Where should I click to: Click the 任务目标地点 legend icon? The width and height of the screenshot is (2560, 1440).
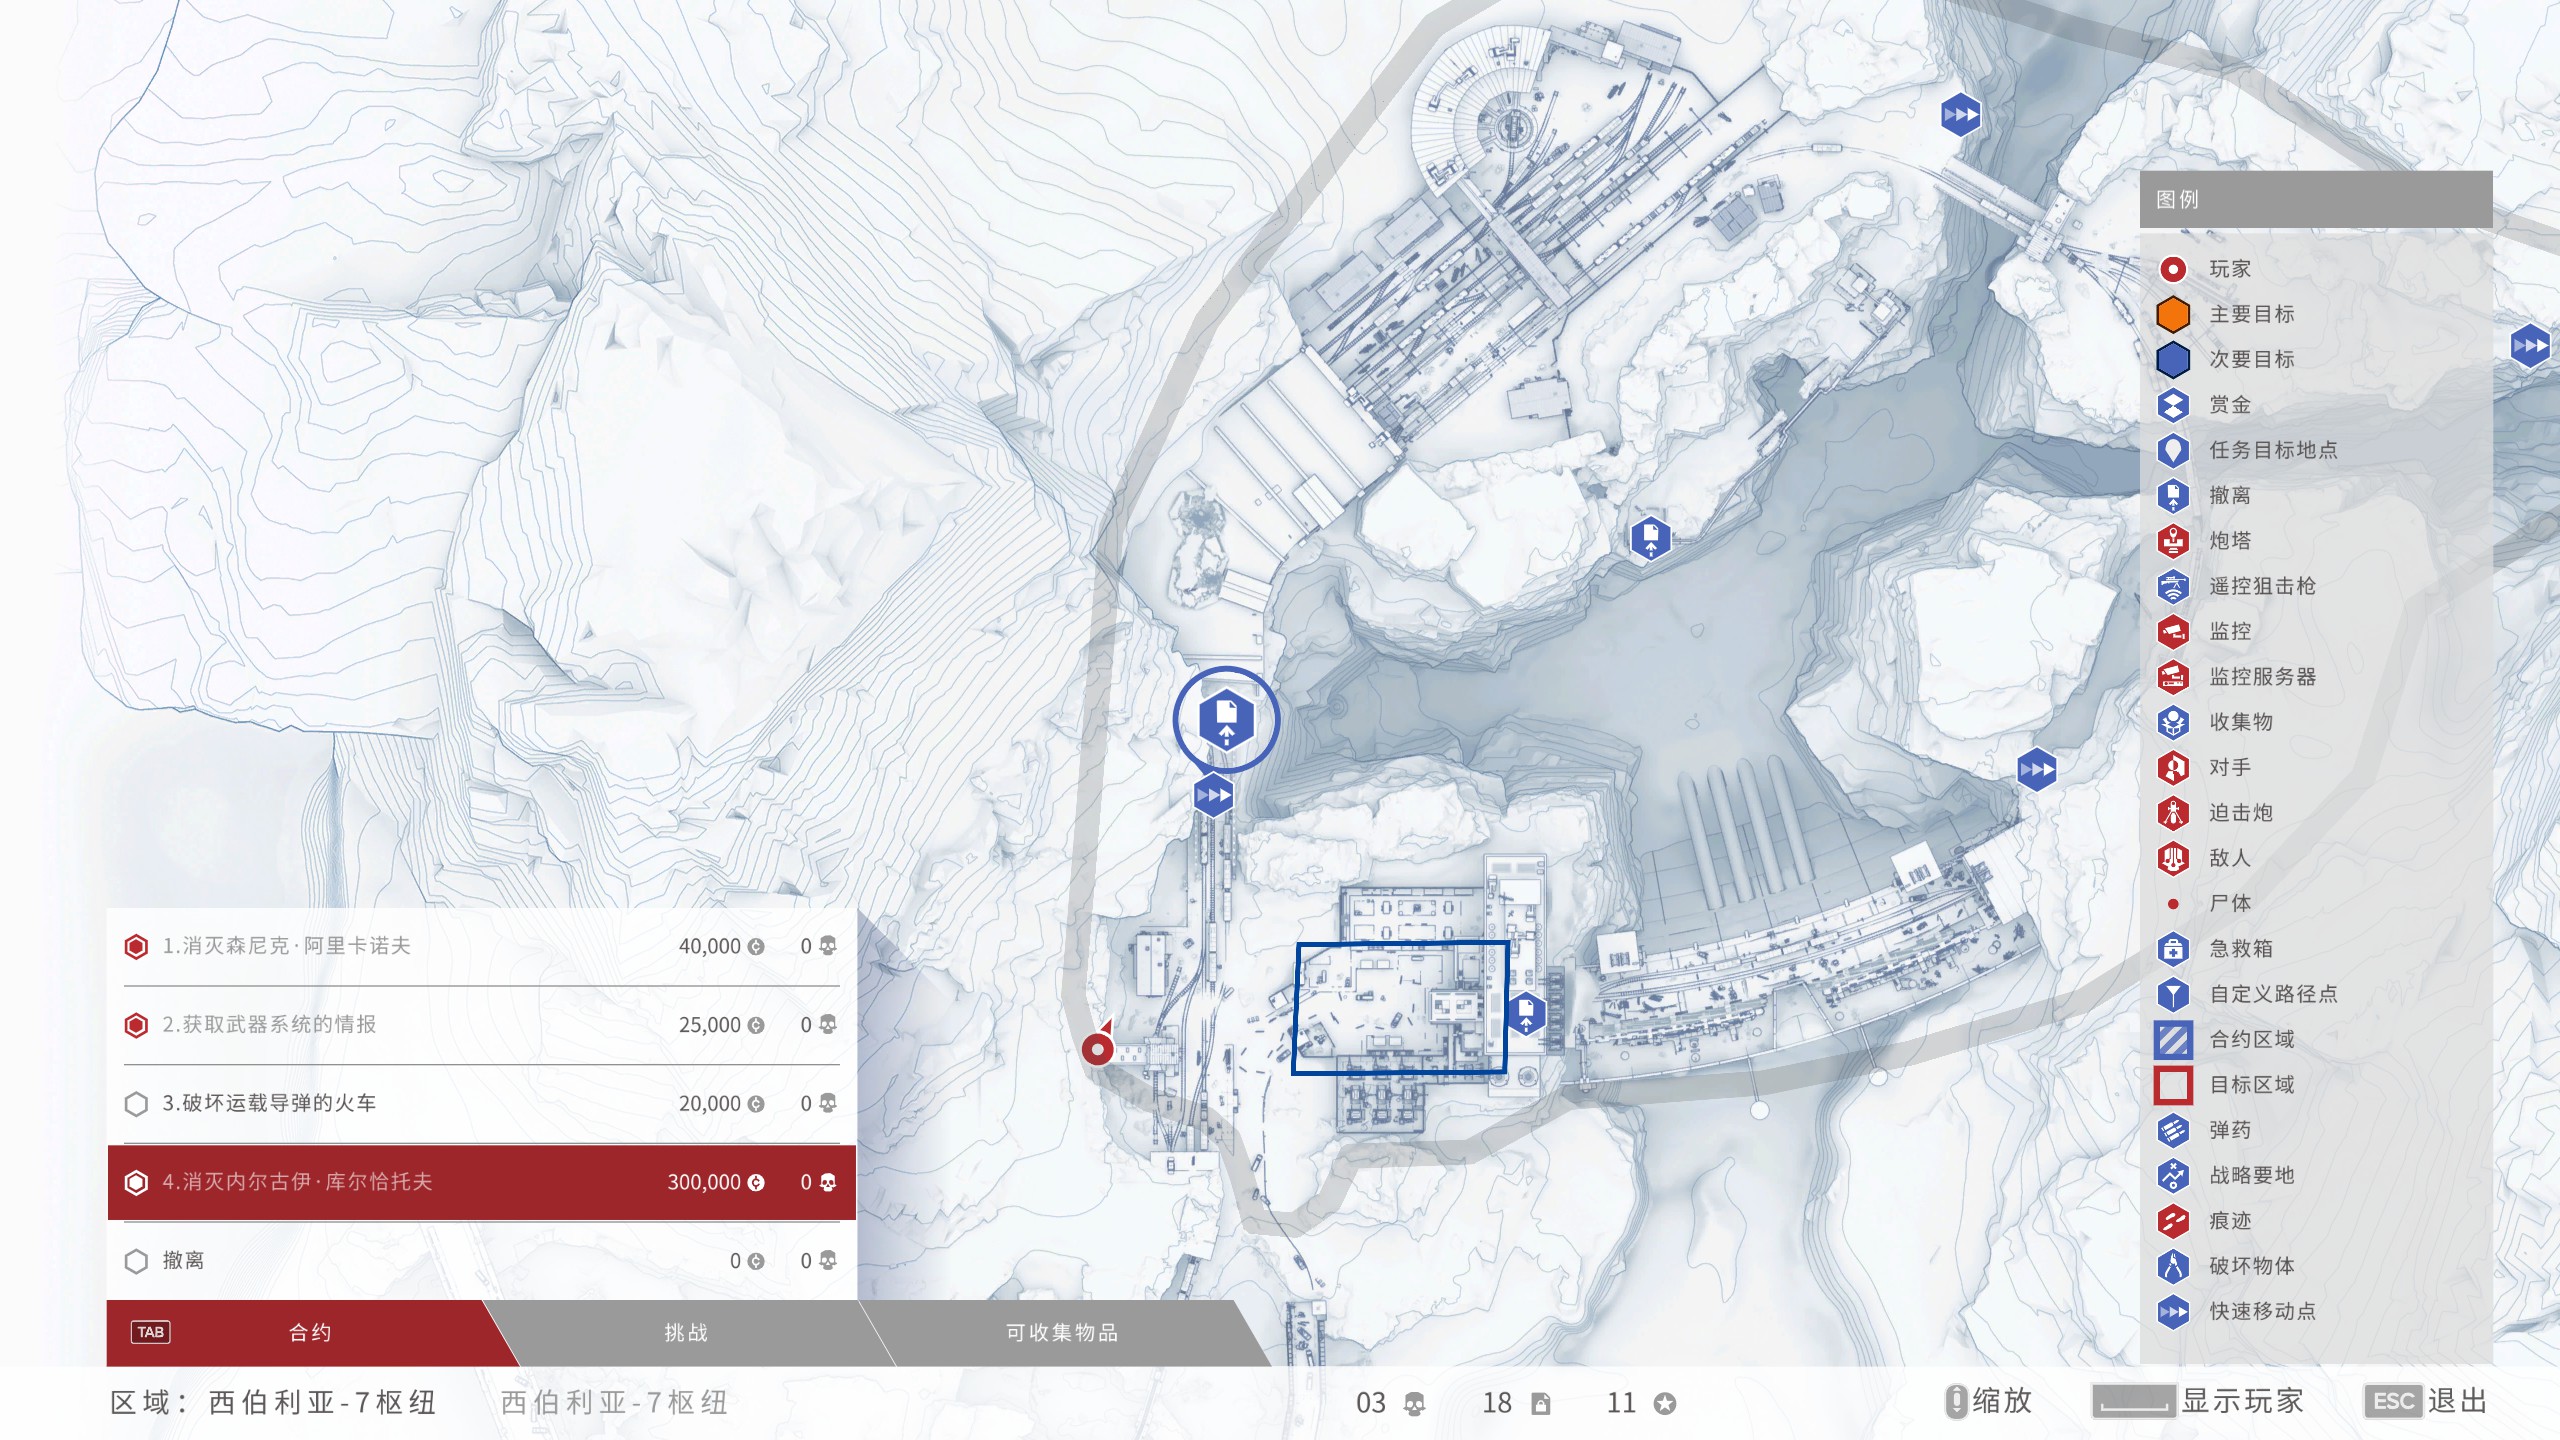(2172, 450)
